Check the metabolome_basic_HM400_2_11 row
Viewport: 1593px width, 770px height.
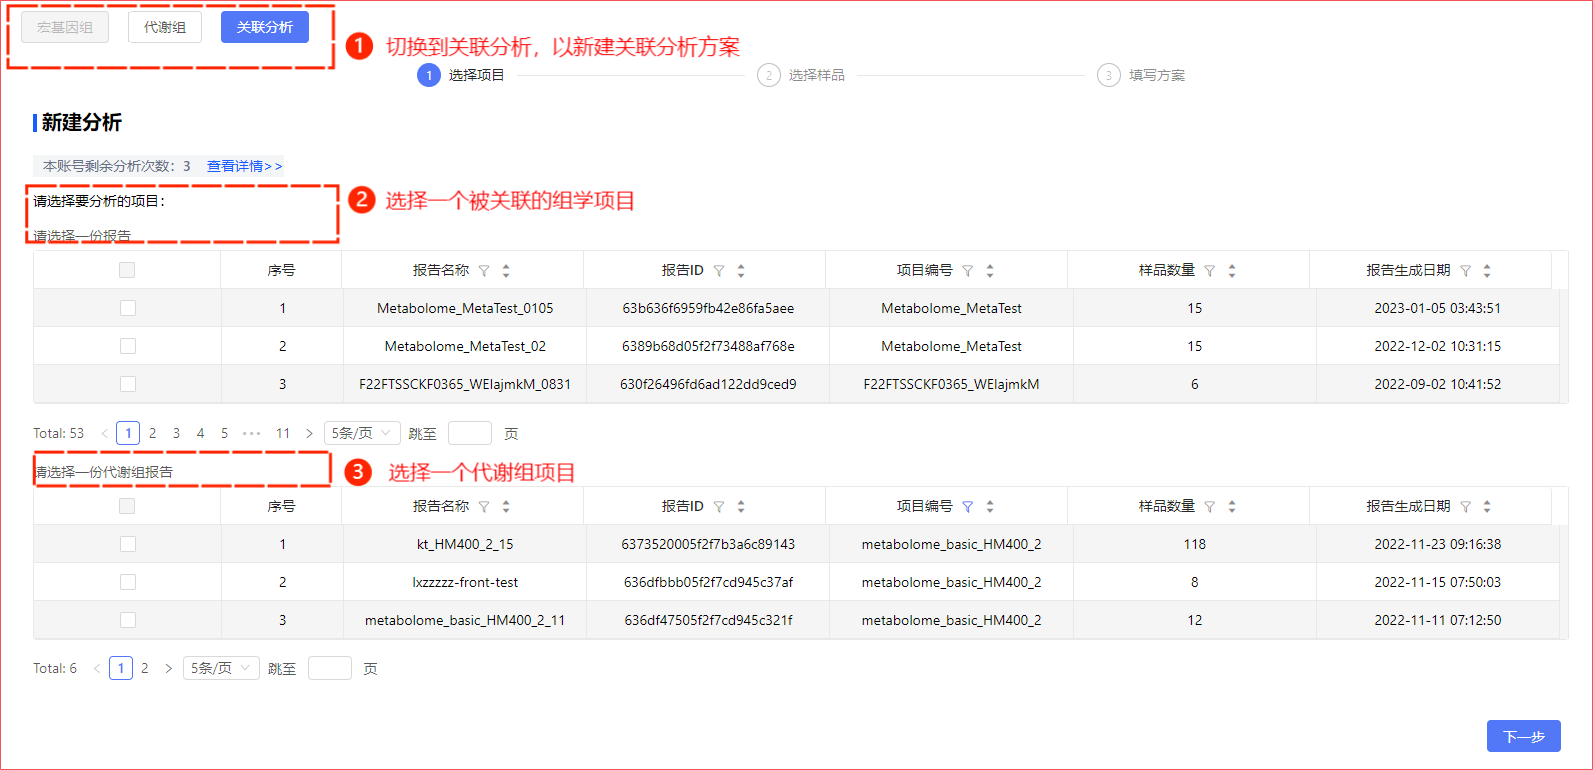point(128,620)
